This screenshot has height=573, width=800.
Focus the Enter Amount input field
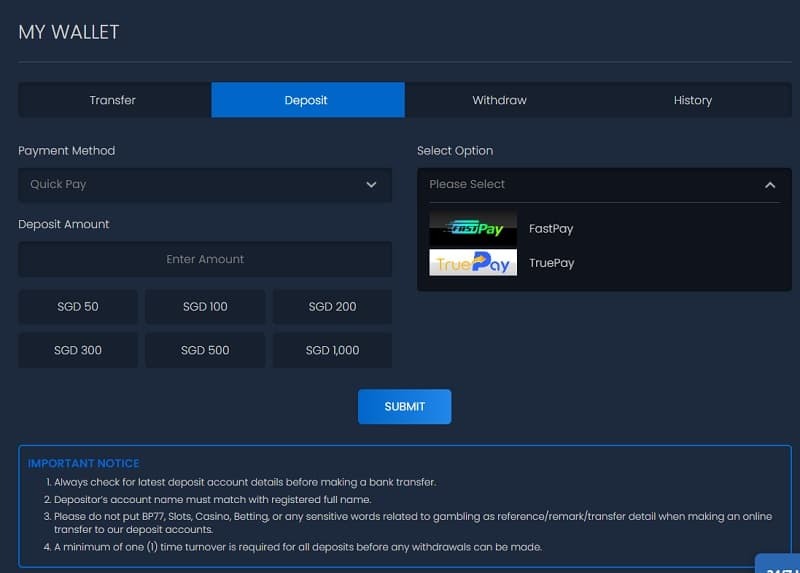[x=205, y=259]
